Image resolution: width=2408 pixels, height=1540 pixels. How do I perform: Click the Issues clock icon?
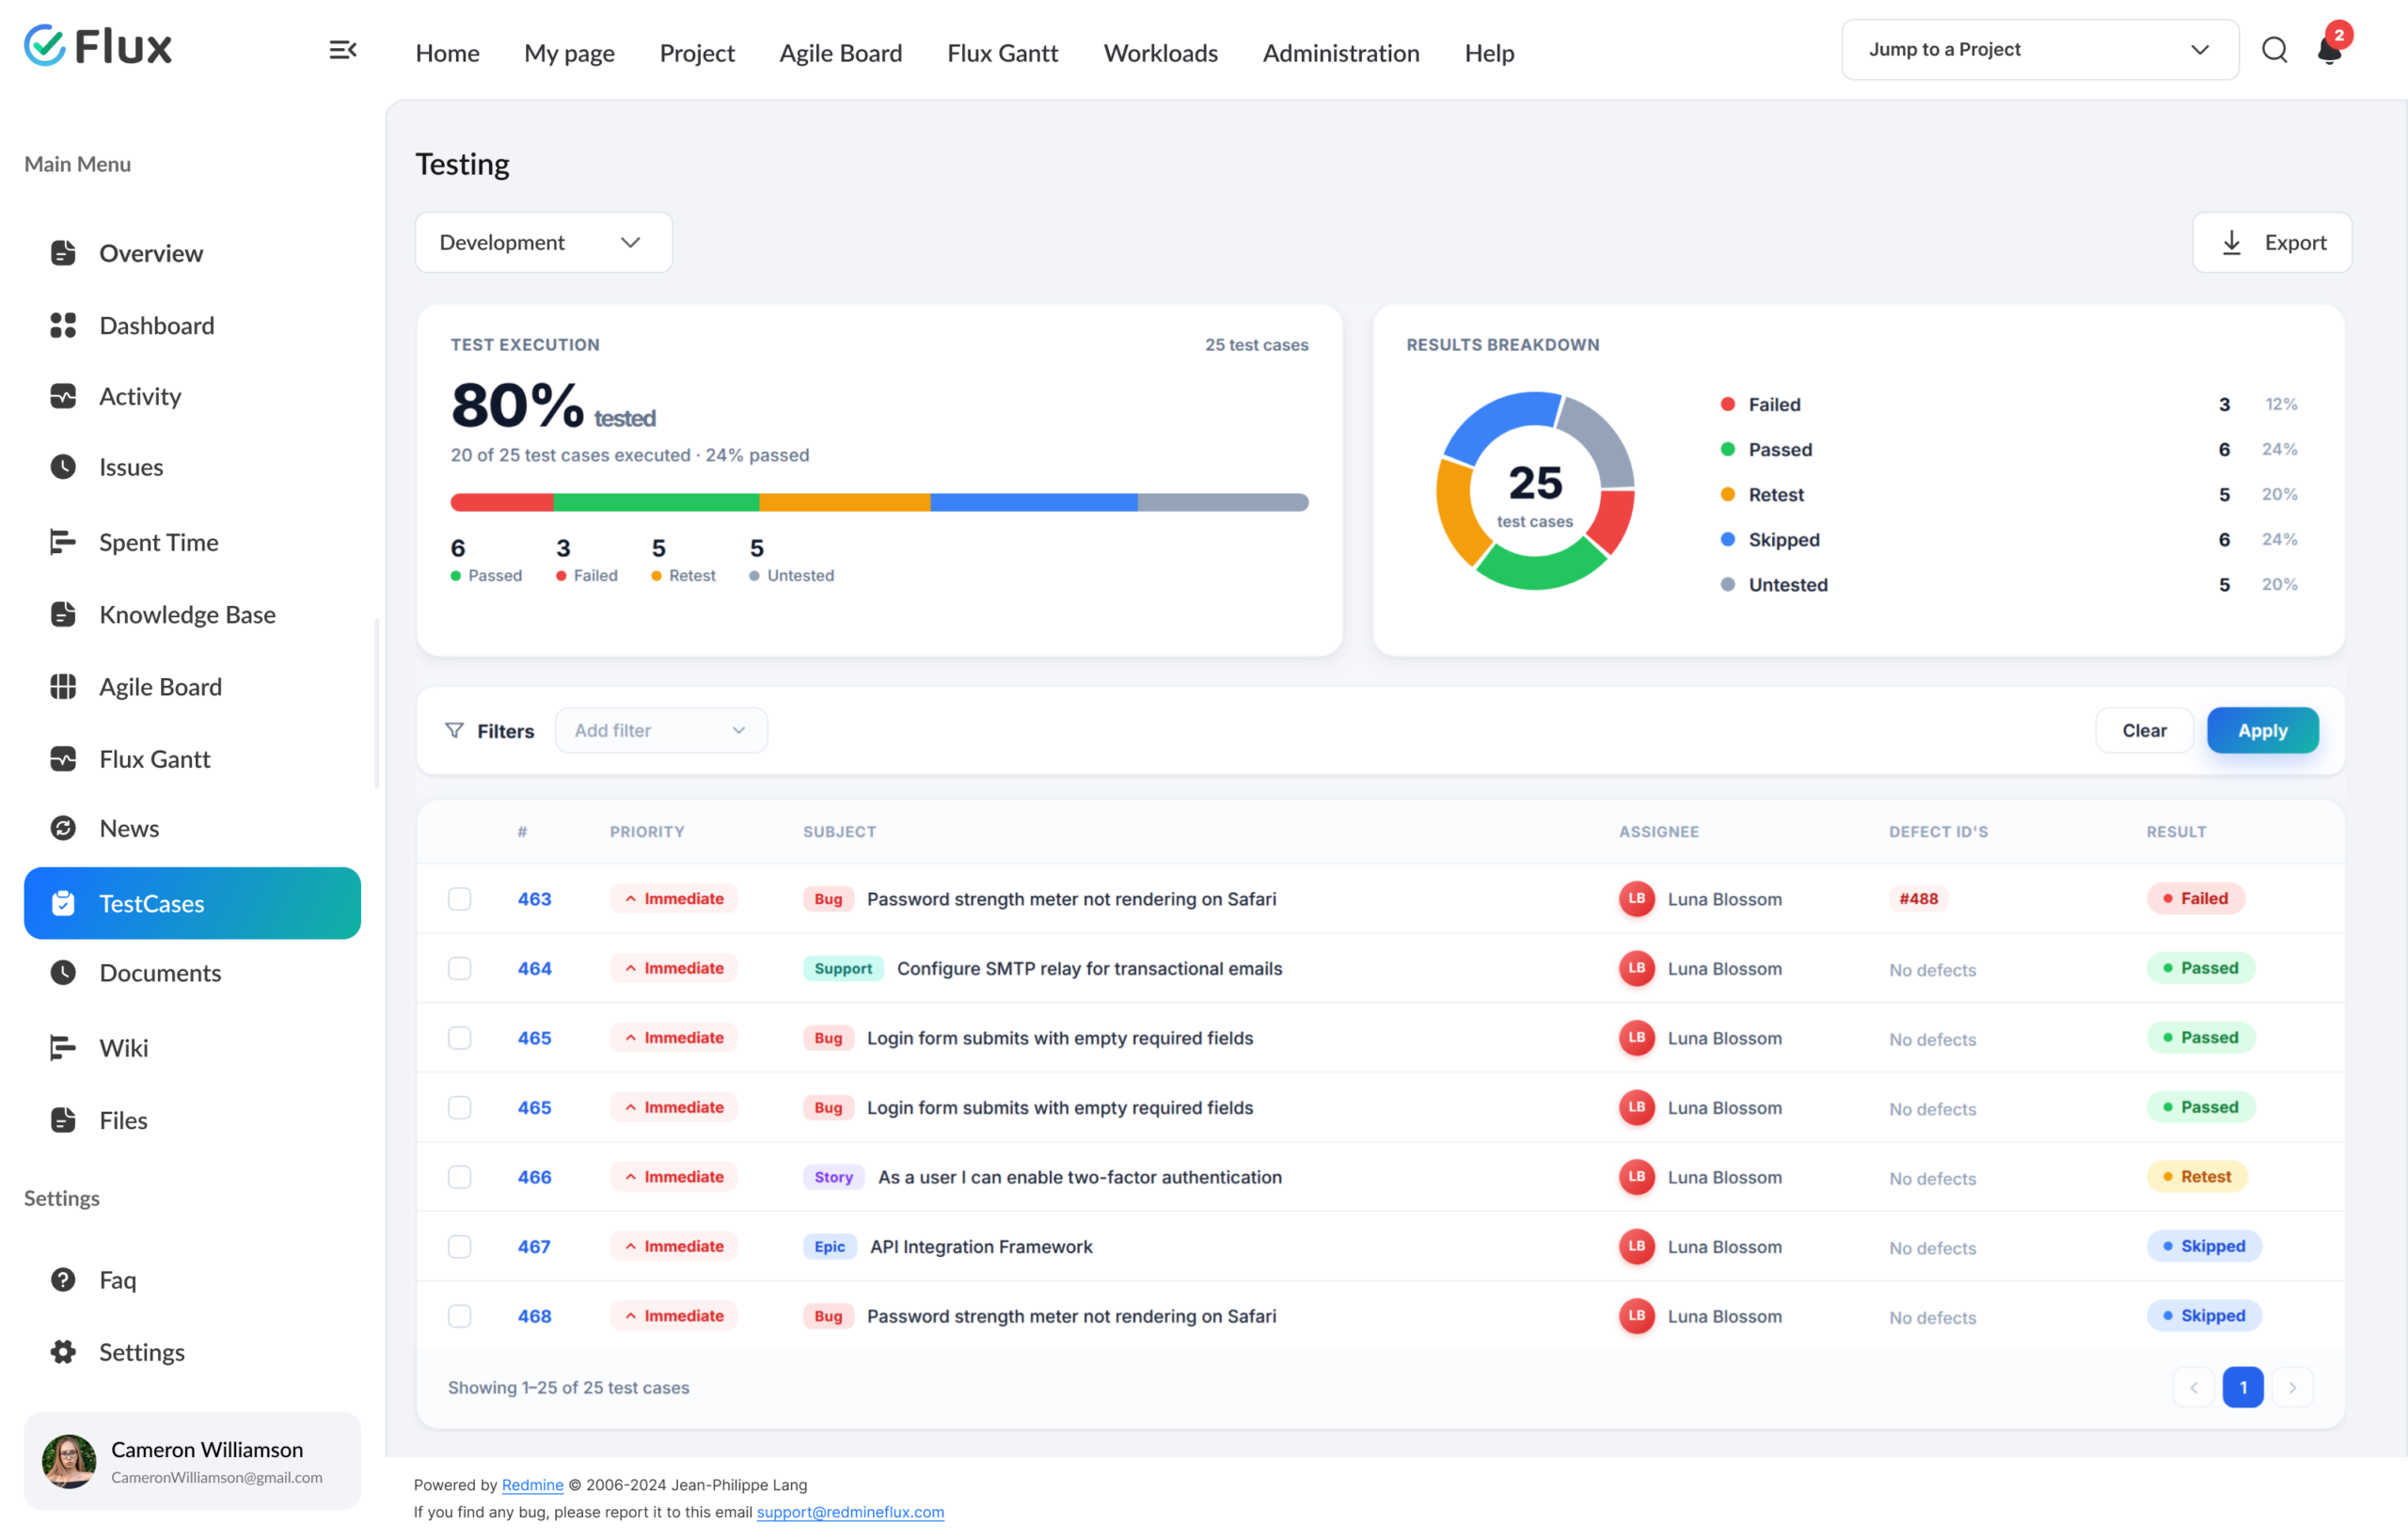63,467
